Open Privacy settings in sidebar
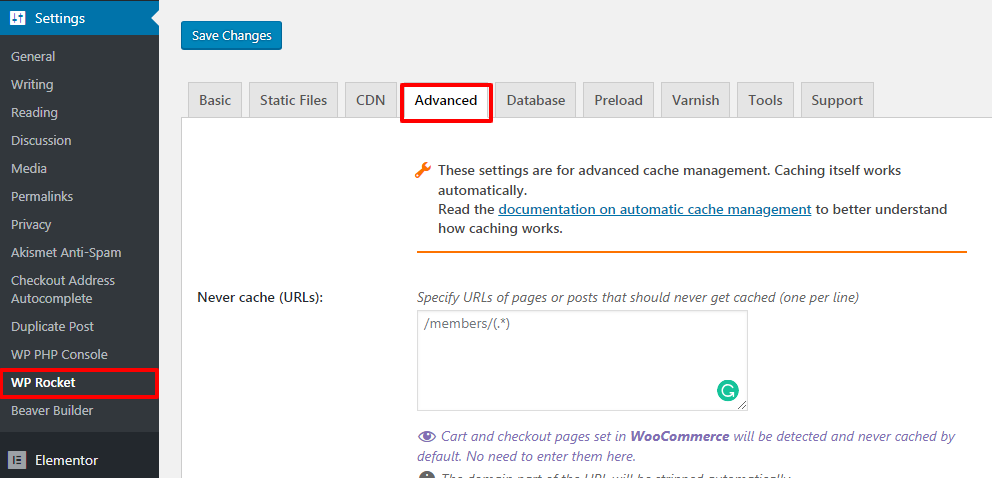This screenshot has height=478, width=992. tap(31, 224)
